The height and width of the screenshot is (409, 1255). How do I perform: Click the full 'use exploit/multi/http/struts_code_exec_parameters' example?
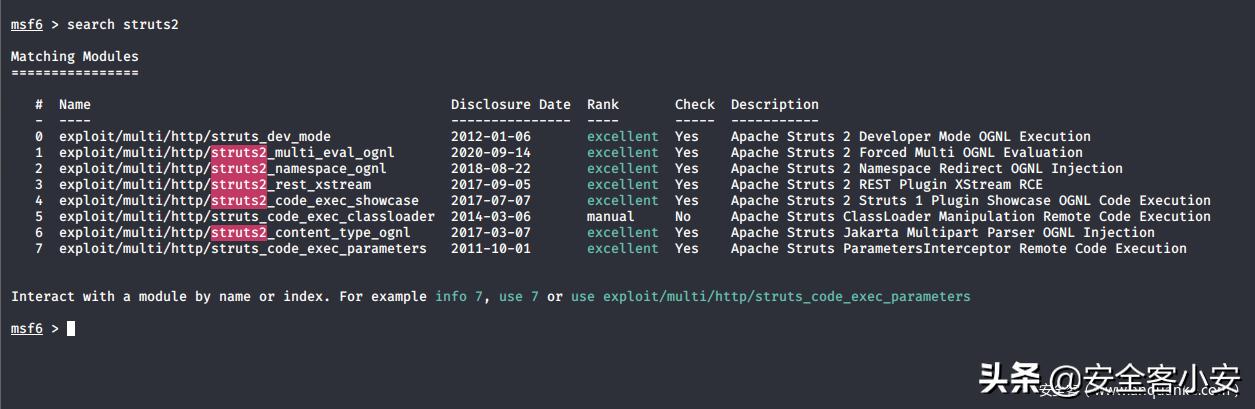tap(770, 297)
